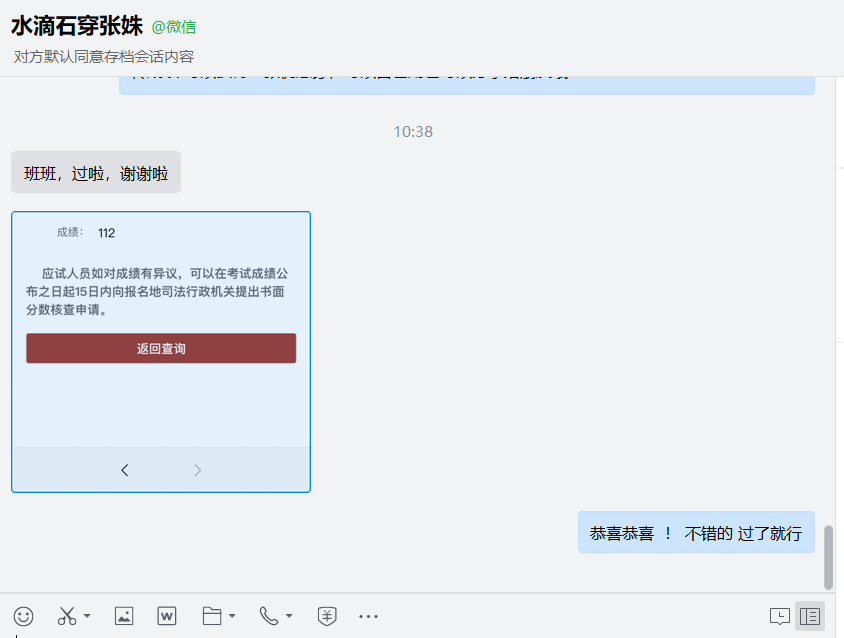Click the 返回查询 button in image

[x=161, y=348]
